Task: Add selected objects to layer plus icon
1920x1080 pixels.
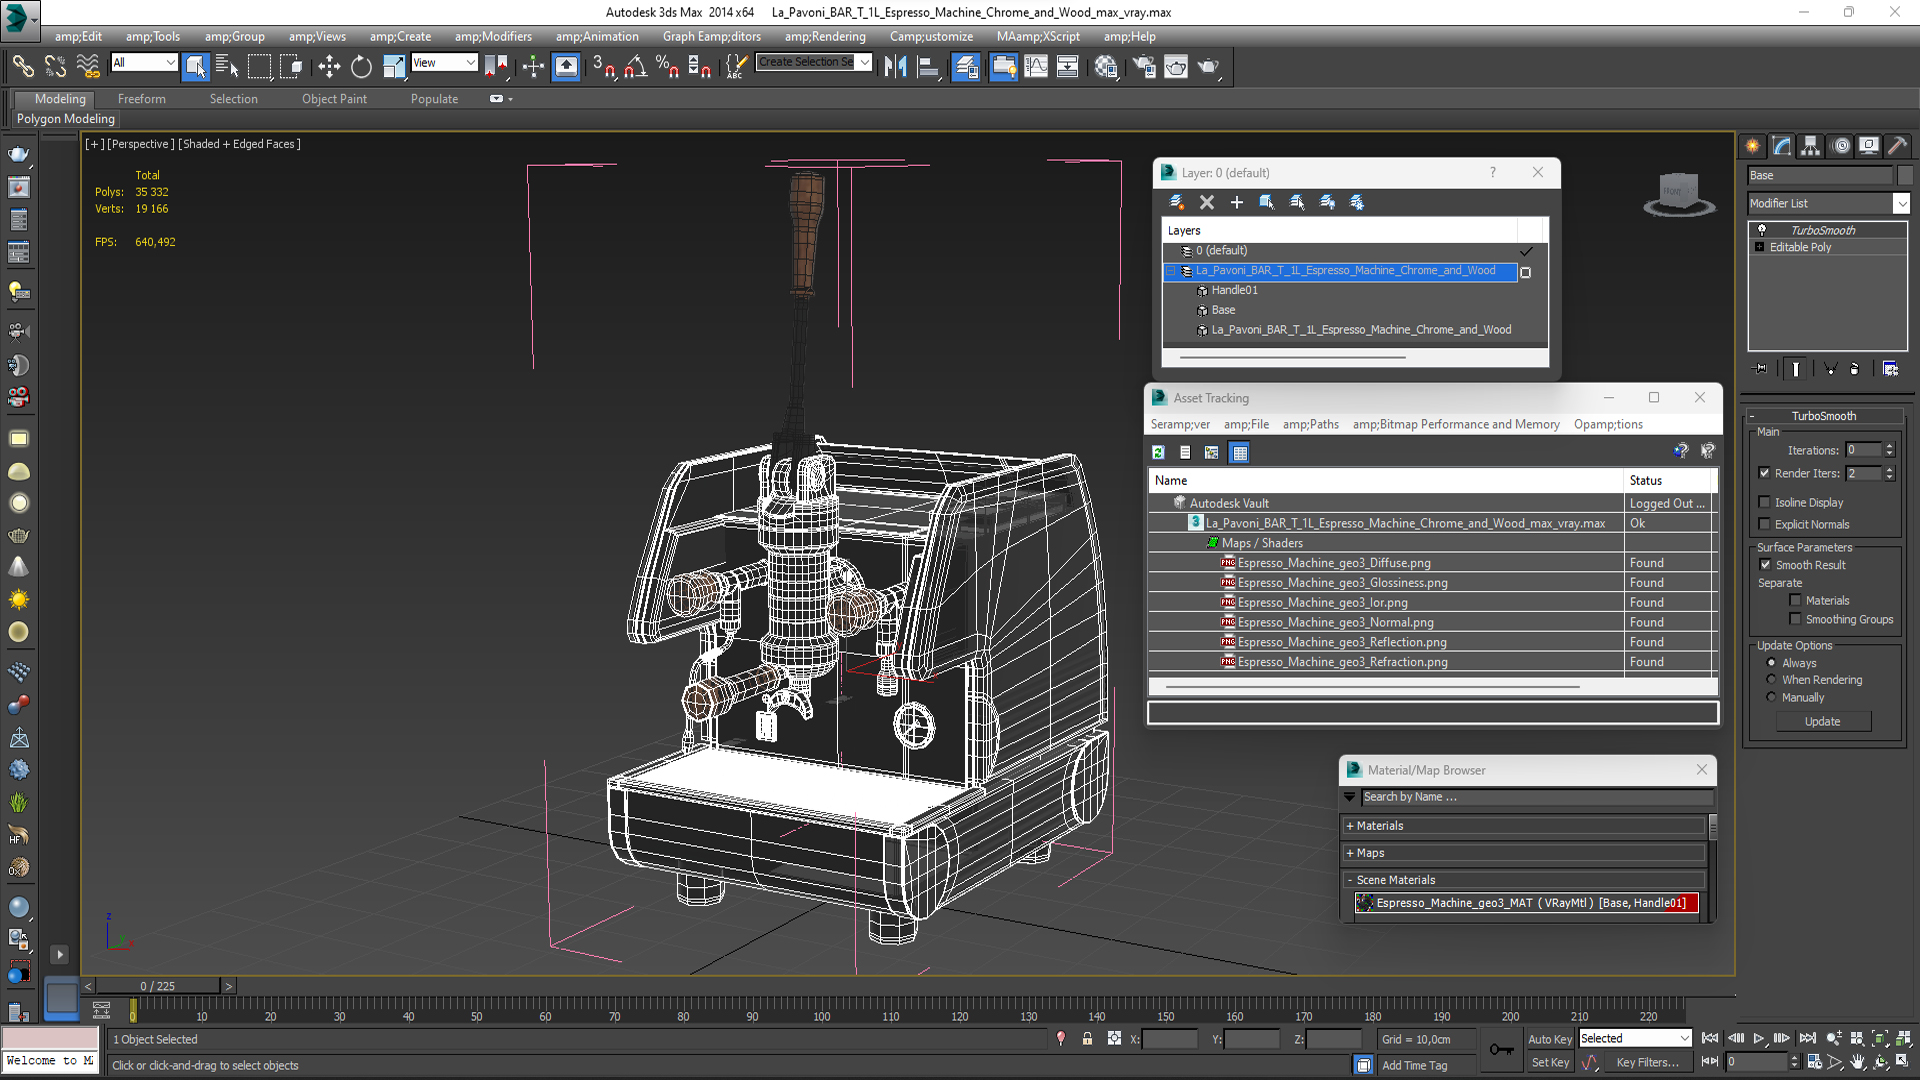Action: tap(1237, 202)
